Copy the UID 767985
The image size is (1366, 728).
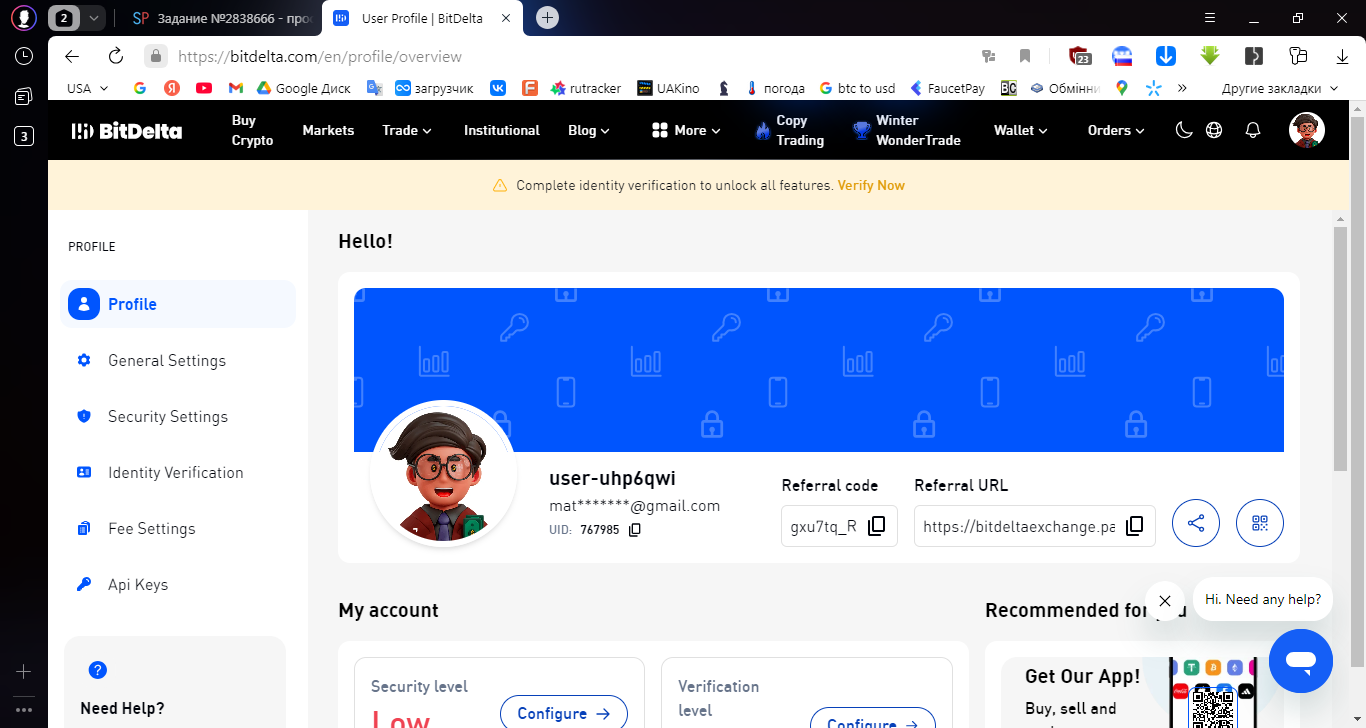(635, 530)
